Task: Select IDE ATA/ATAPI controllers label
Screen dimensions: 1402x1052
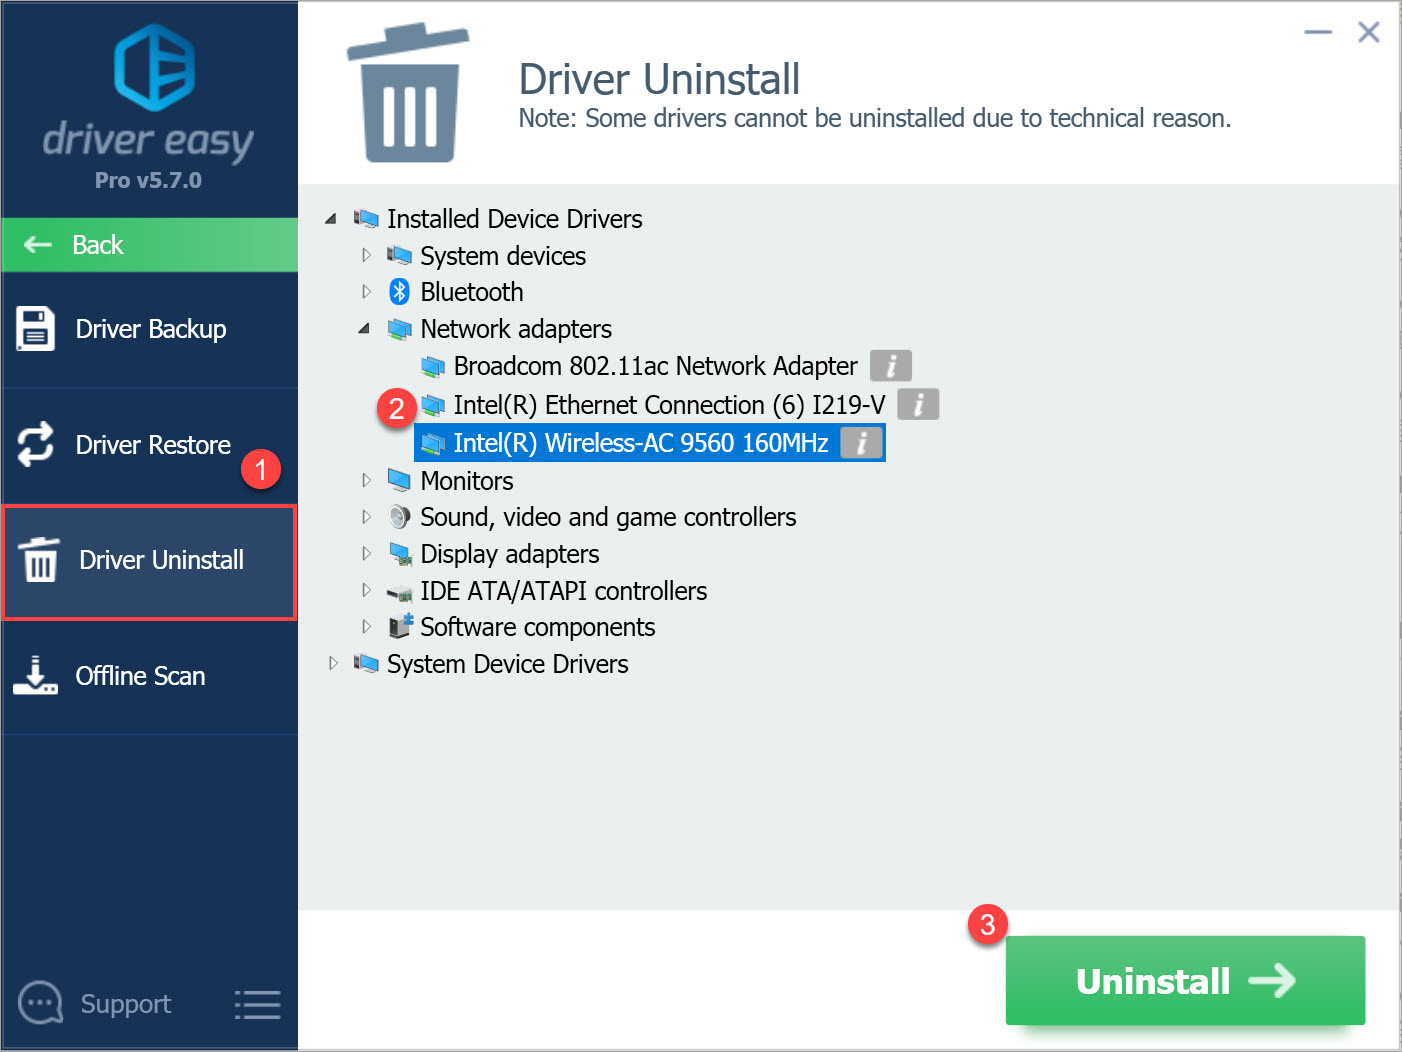Action: point(564,591)
